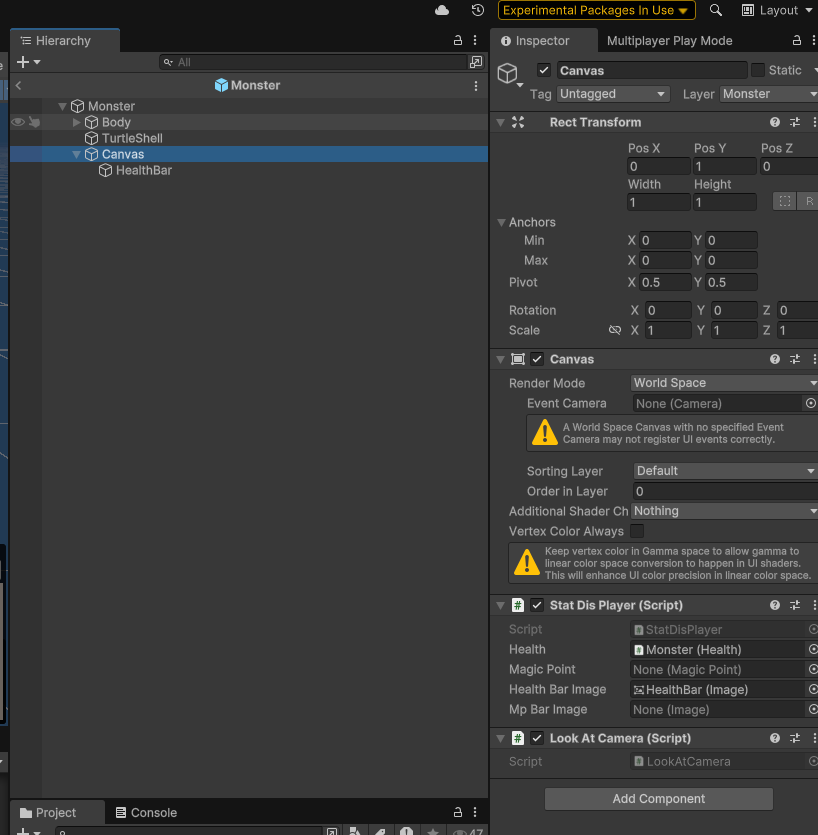
Task: Open the Monster prefab stage options menu
Action: click(476, 86)
